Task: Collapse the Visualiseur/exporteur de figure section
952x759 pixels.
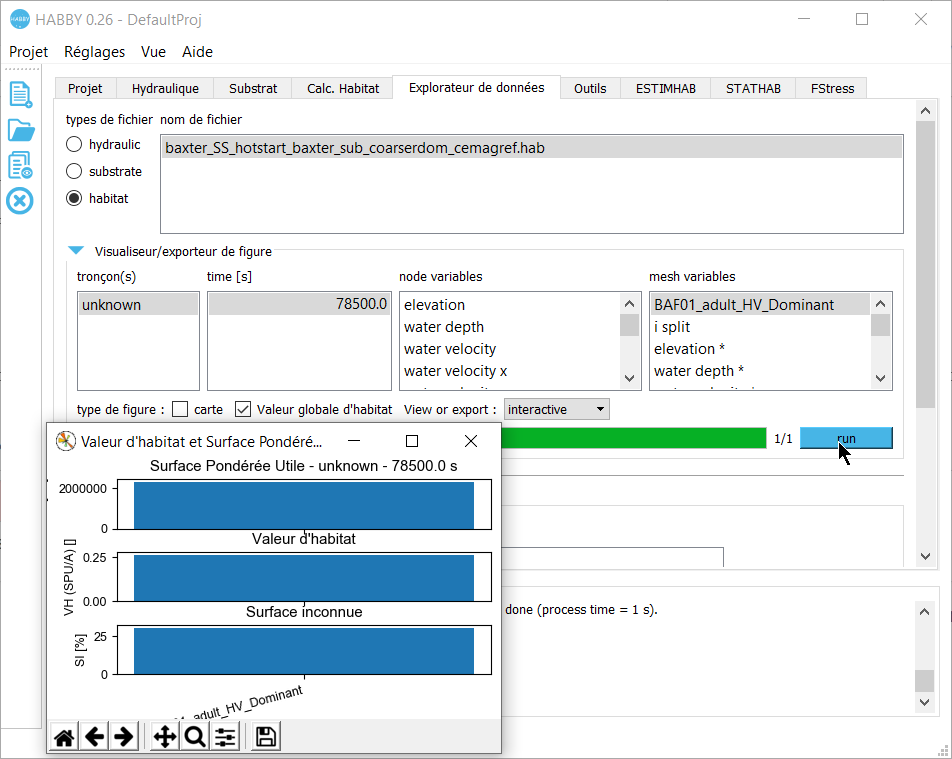Action: click(76, 252)
